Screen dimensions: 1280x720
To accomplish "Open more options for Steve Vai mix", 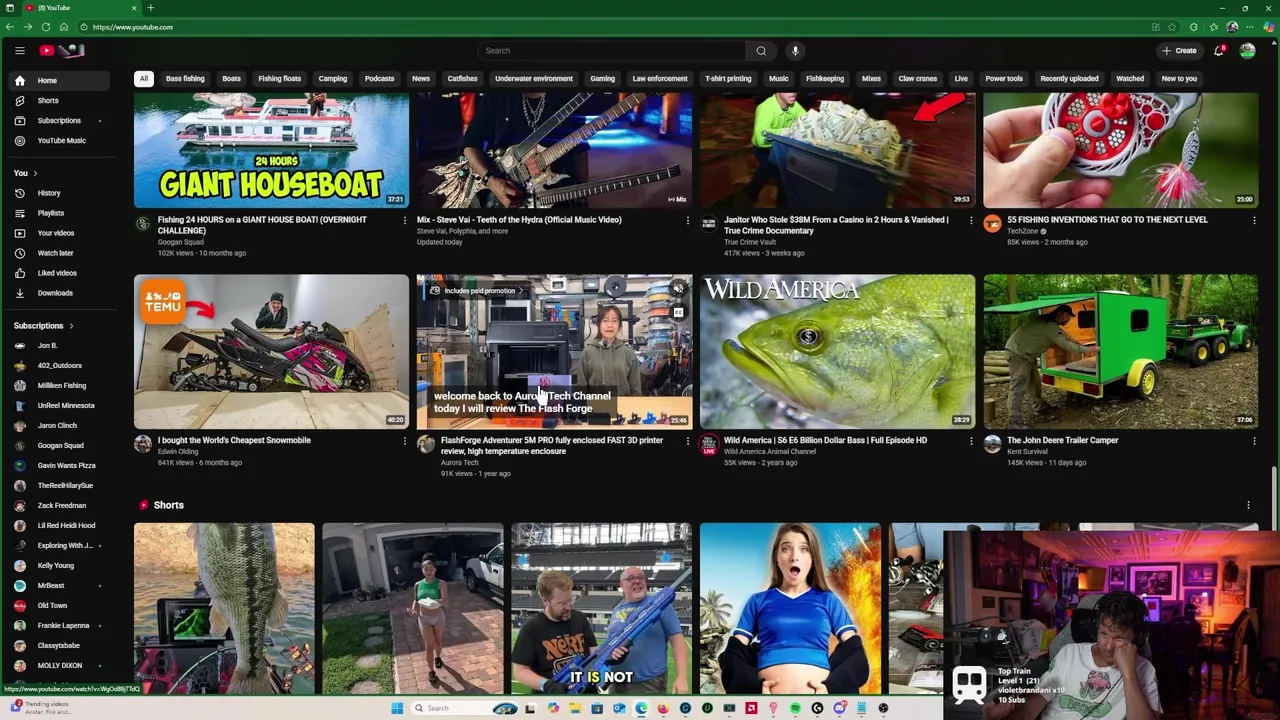I will pos(687,220).
